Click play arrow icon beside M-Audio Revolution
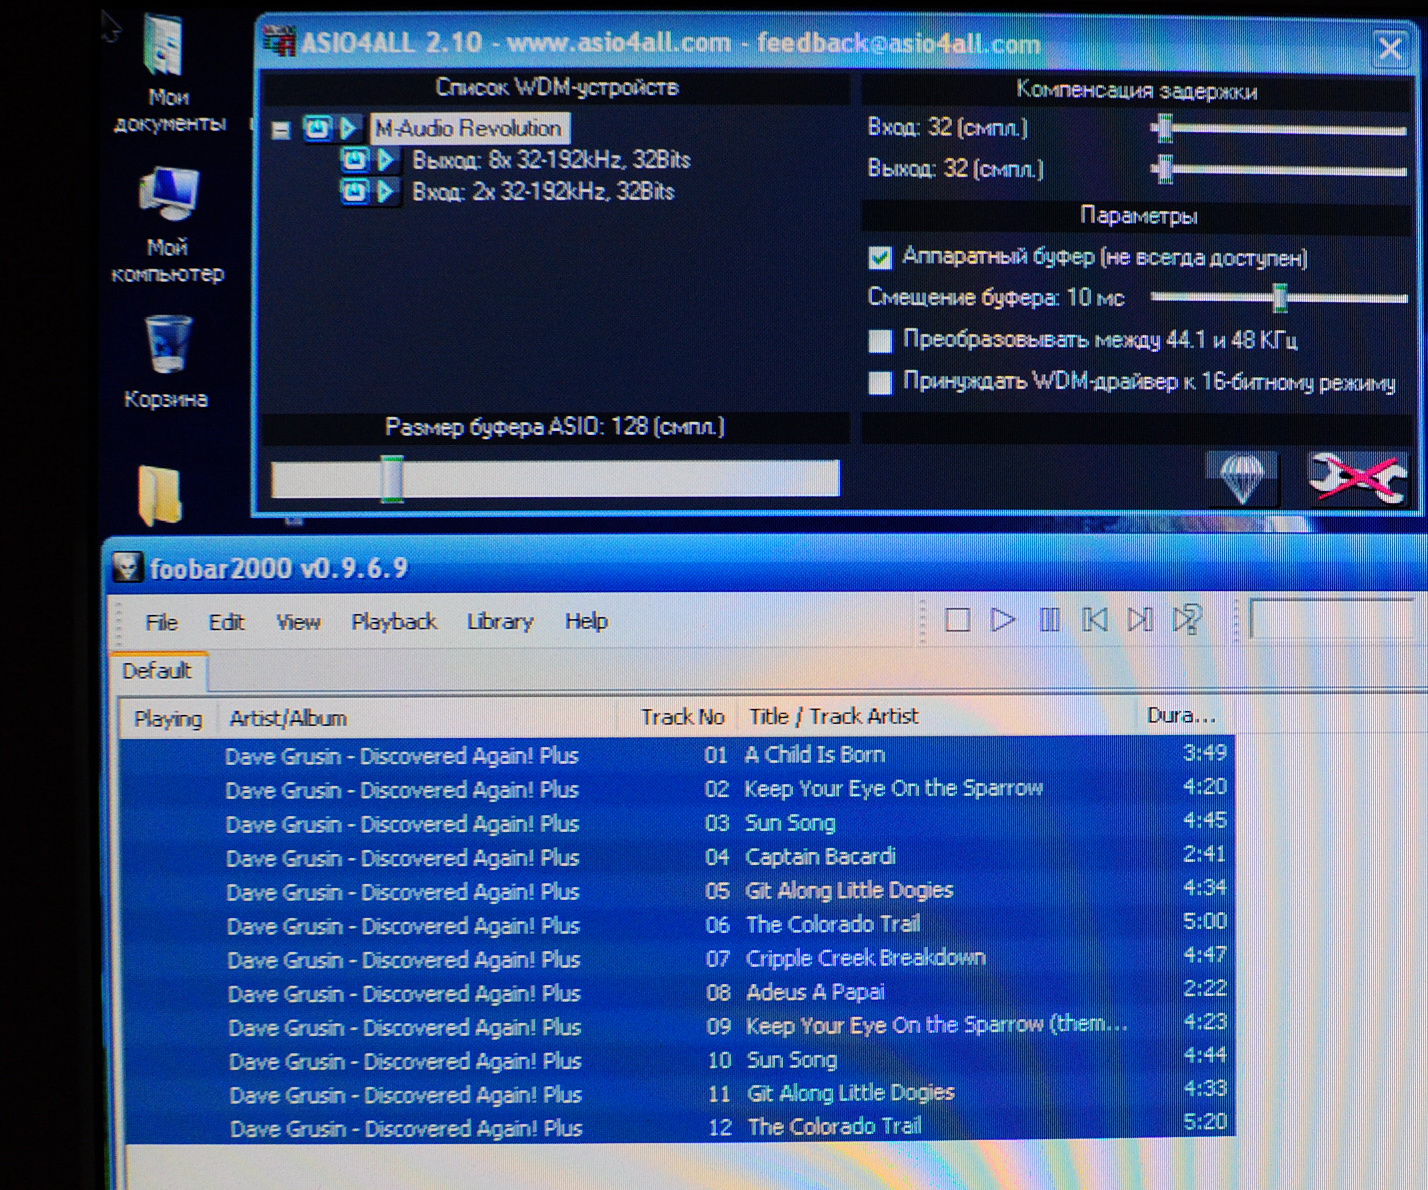 click(x=348, y=128)
